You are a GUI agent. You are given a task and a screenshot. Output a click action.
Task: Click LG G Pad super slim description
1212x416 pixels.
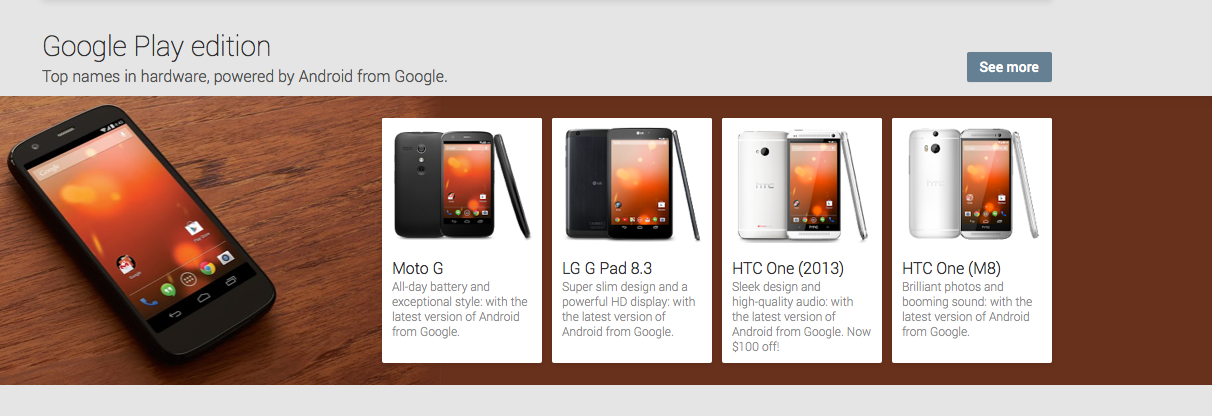629,309
